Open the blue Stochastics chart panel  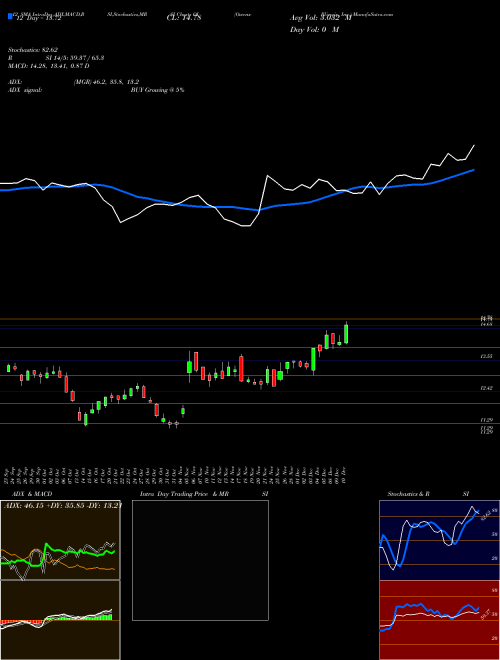(x=439, y=540)
